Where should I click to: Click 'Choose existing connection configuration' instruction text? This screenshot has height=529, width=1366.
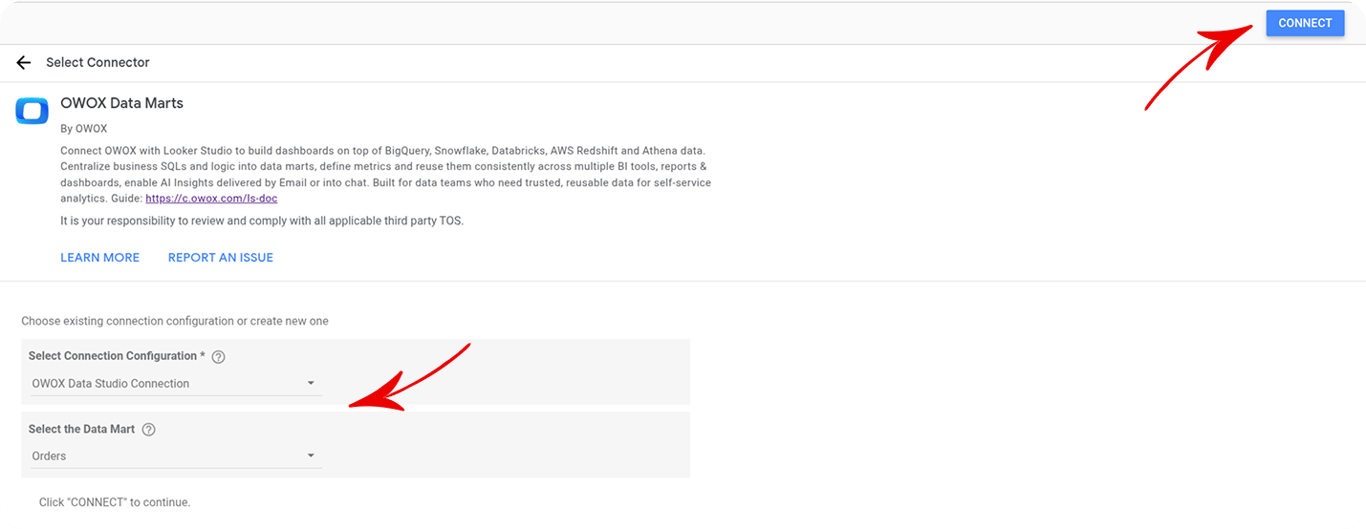175,321
